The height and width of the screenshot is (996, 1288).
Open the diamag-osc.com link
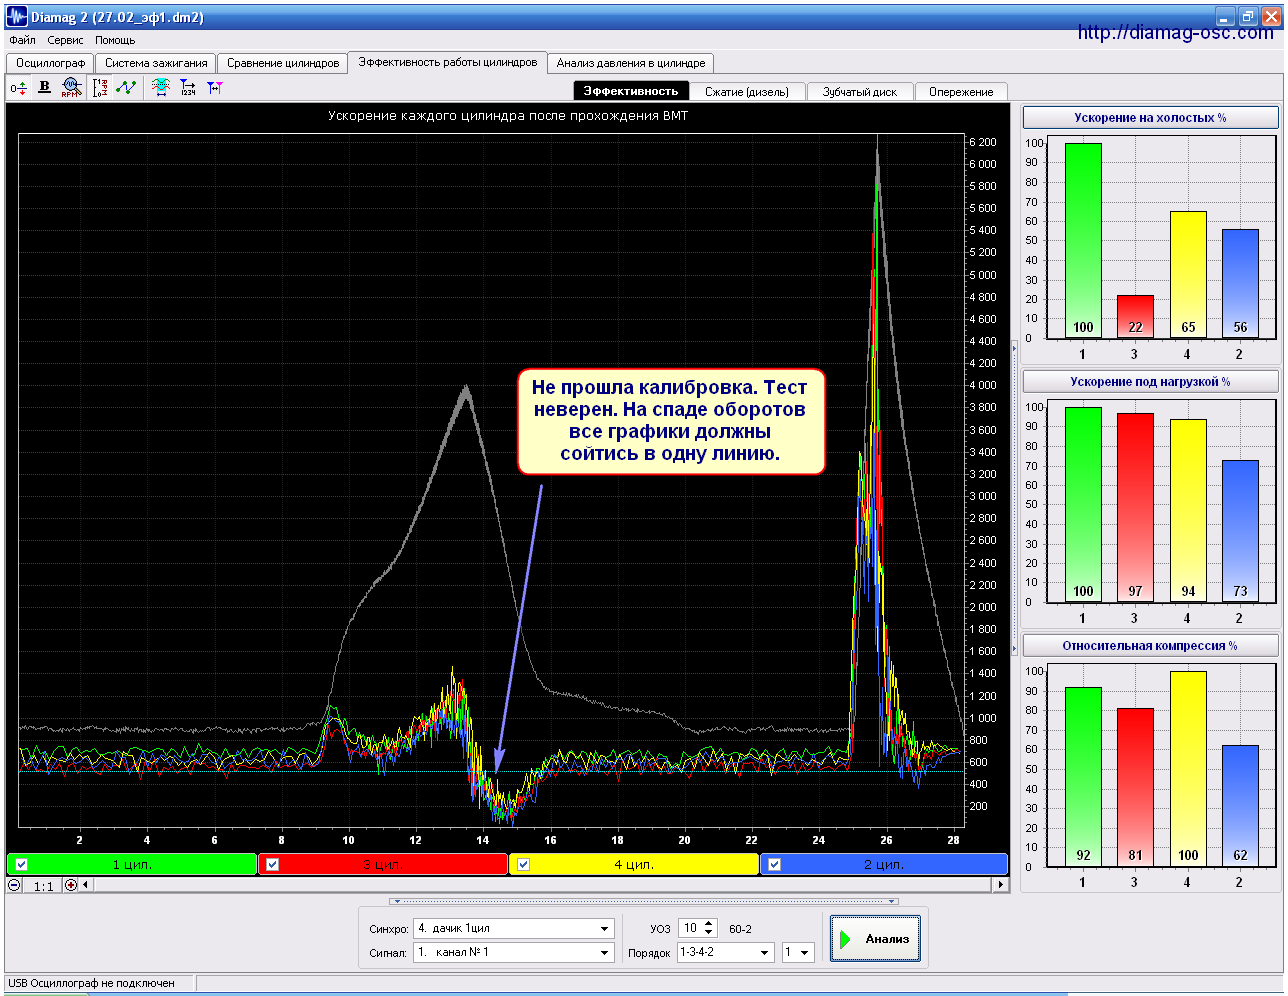(x=1176, y=32)
